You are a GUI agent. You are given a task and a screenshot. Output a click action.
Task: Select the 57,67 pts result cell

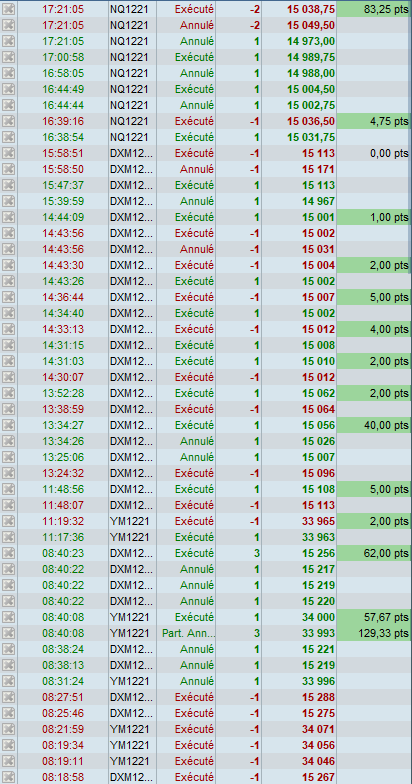[x=374, y=617]
